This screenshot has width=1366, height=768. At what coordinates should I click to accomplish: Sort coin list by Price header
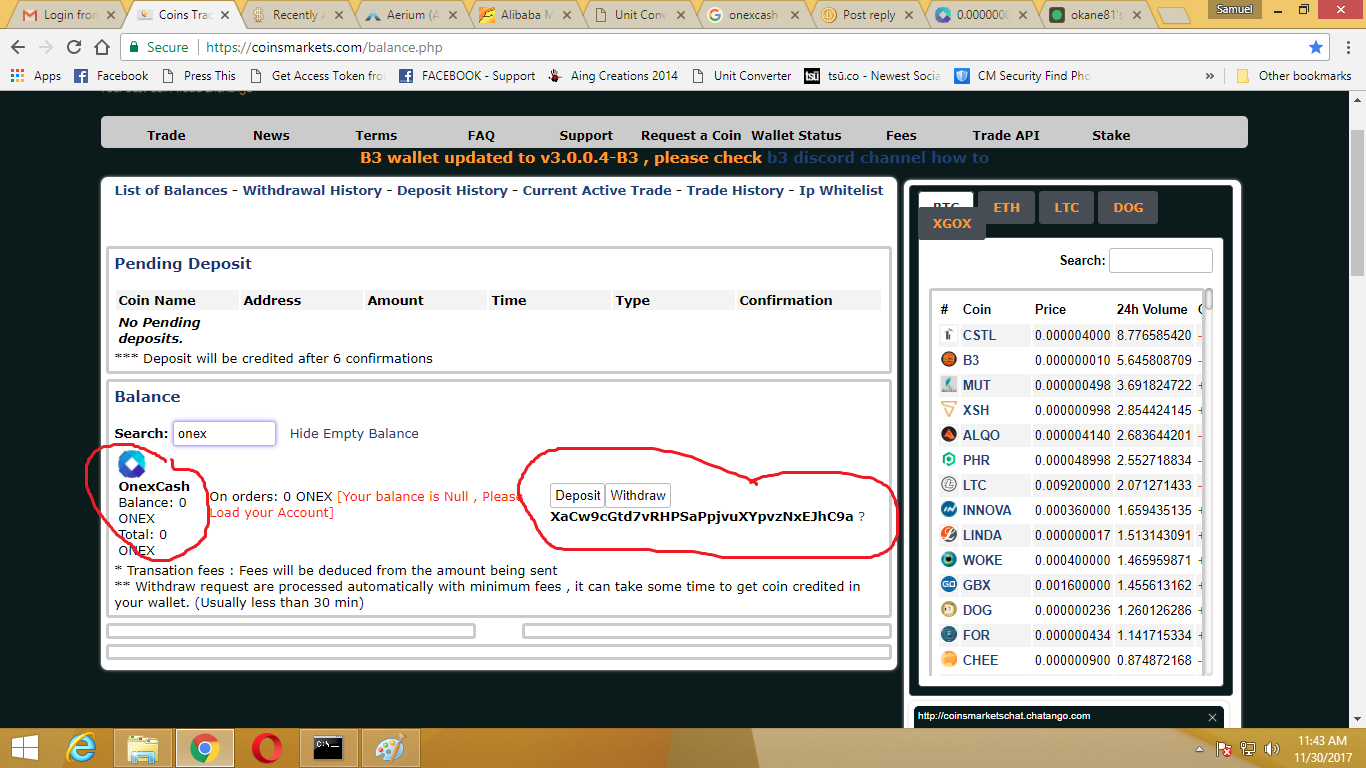[x=1050, y=309]
